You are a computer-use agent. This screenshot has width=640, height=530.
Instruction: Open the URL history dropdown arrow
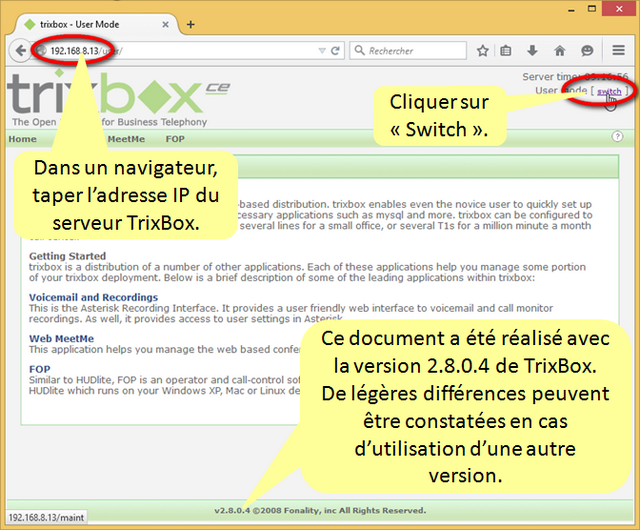322,51
